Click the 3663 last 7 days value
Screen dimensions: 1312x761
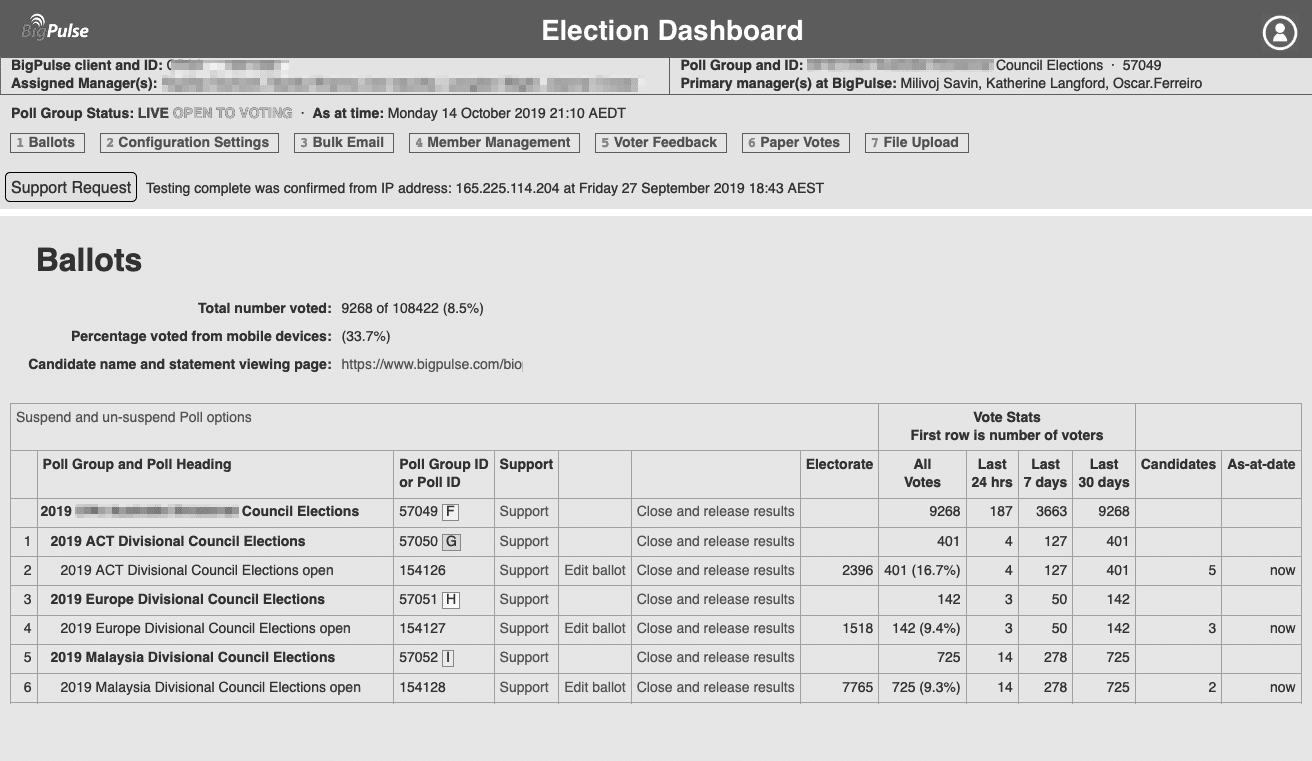[x=1050, y=512]
